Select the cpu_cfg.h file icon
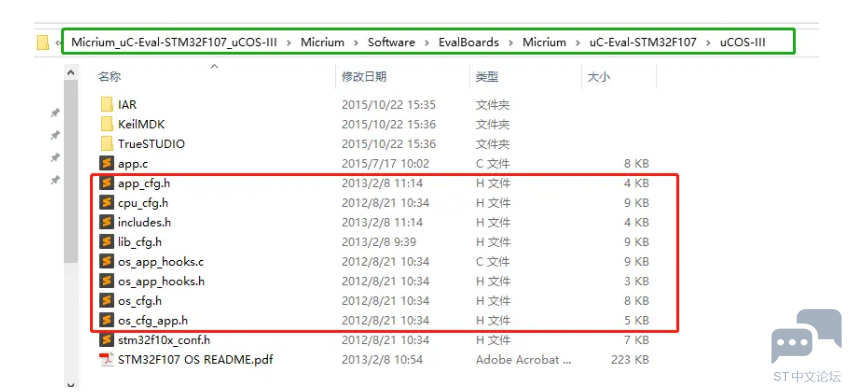 [x=107, y=203]
